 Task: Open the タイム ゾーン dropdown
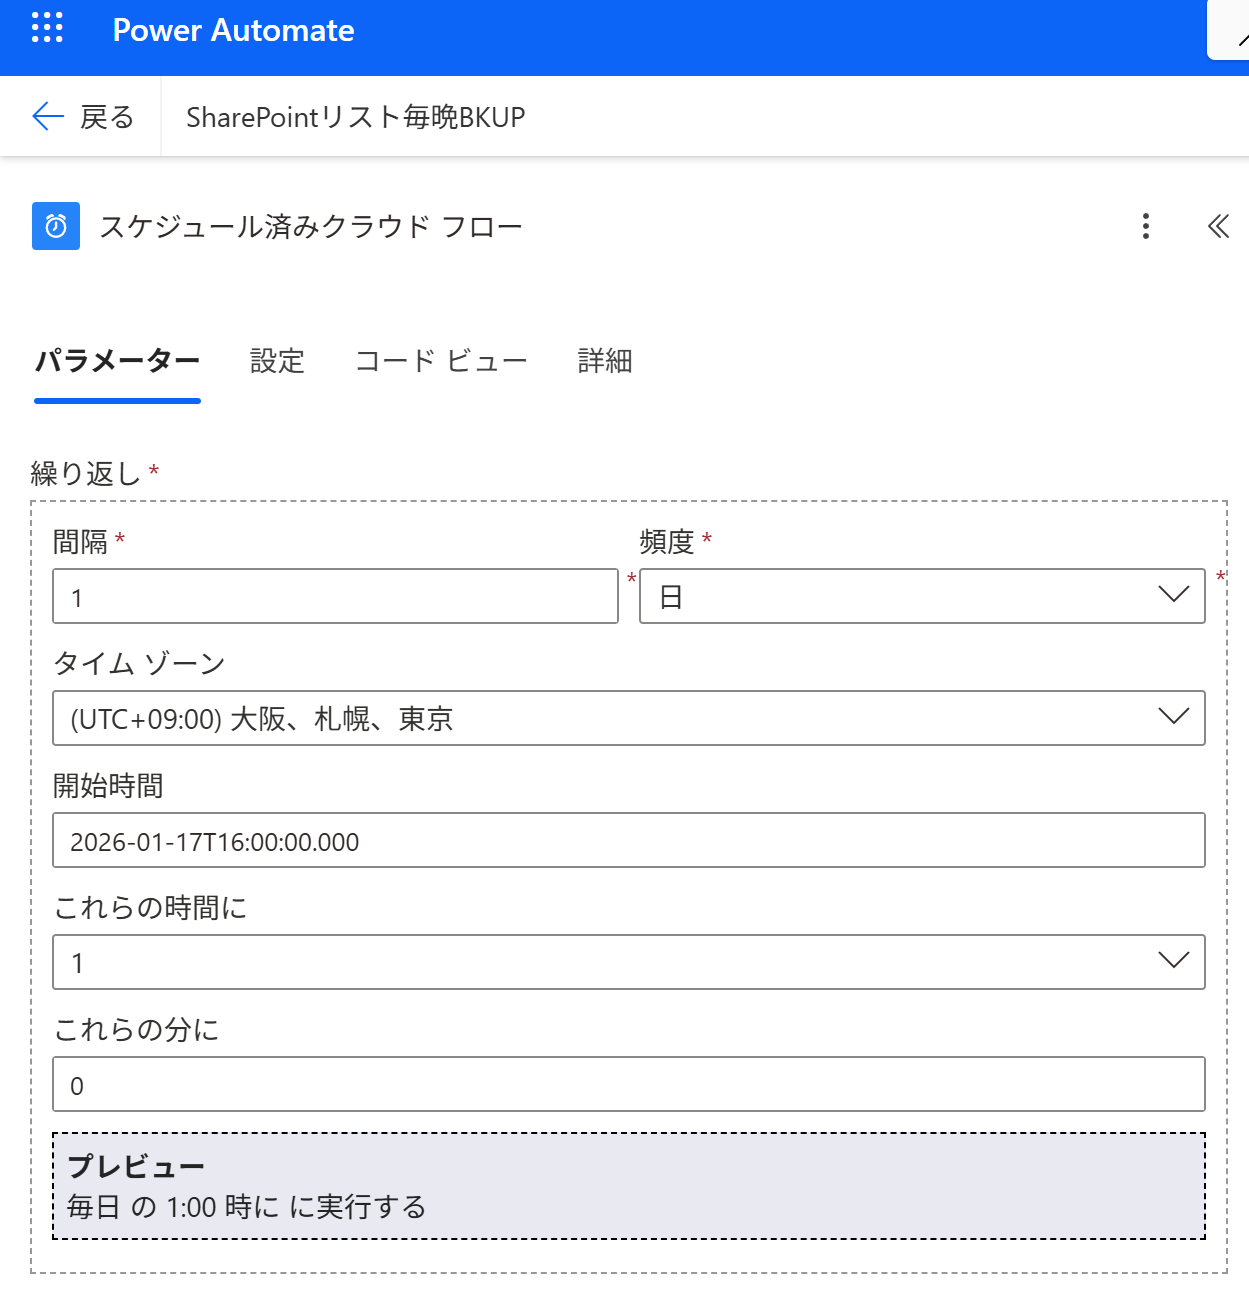(628, 718)
